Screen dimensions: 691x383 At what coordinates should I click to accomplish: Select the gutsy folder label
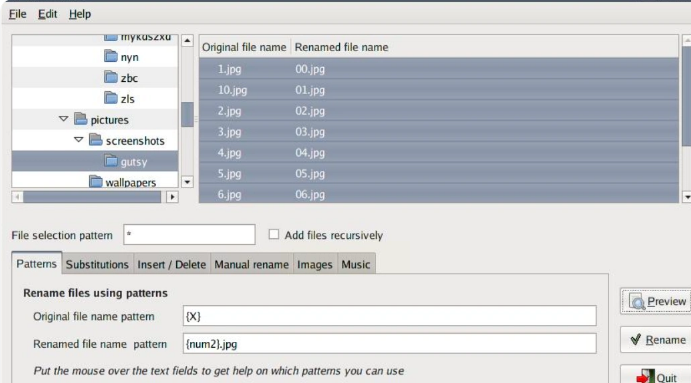point(134,162)
